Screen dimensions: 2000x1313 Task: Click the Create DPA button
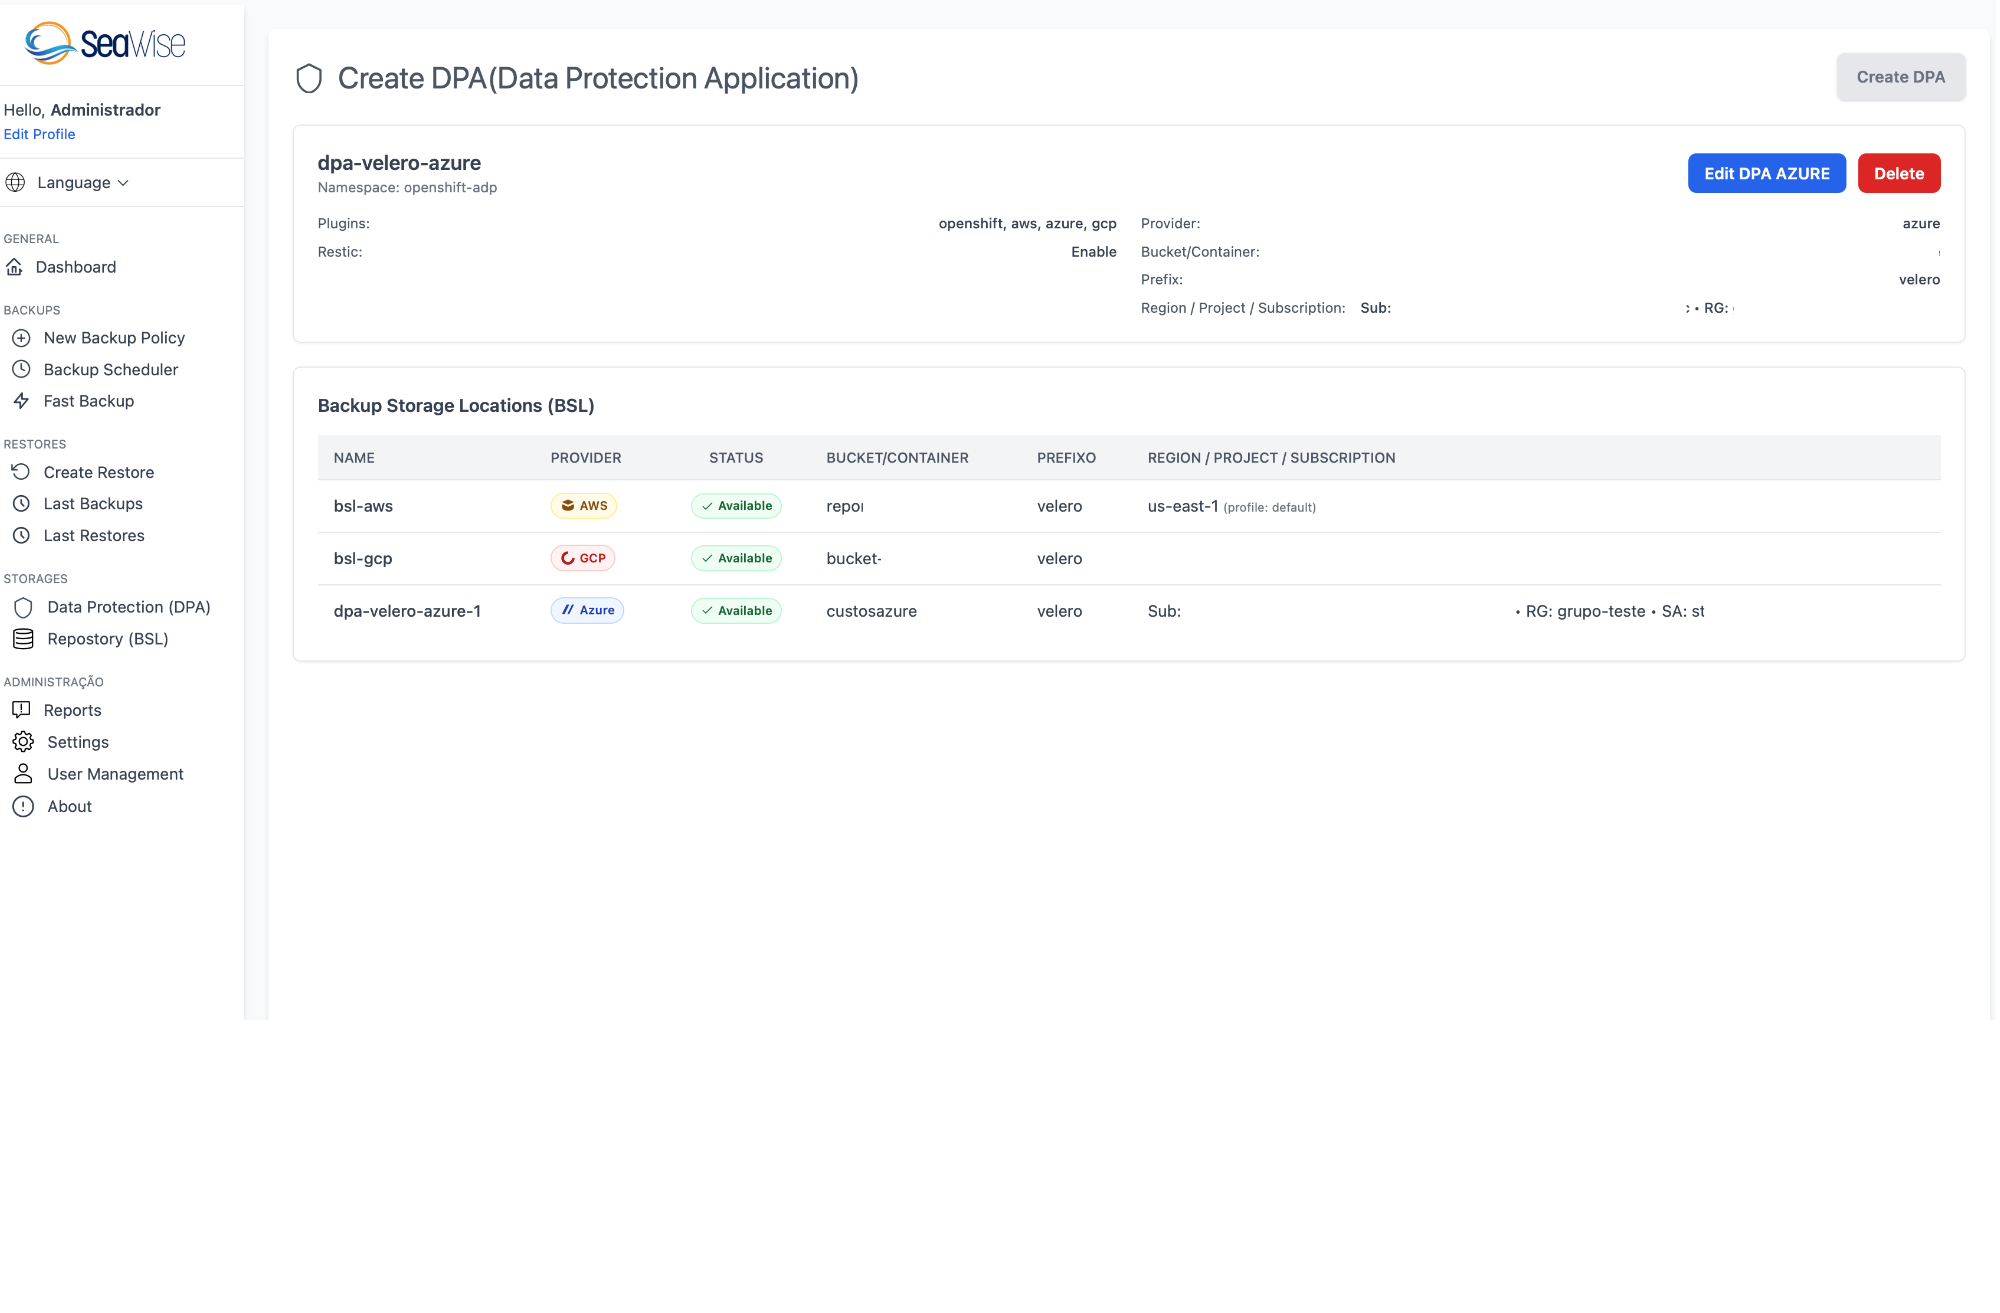[x=1900, y=77]
